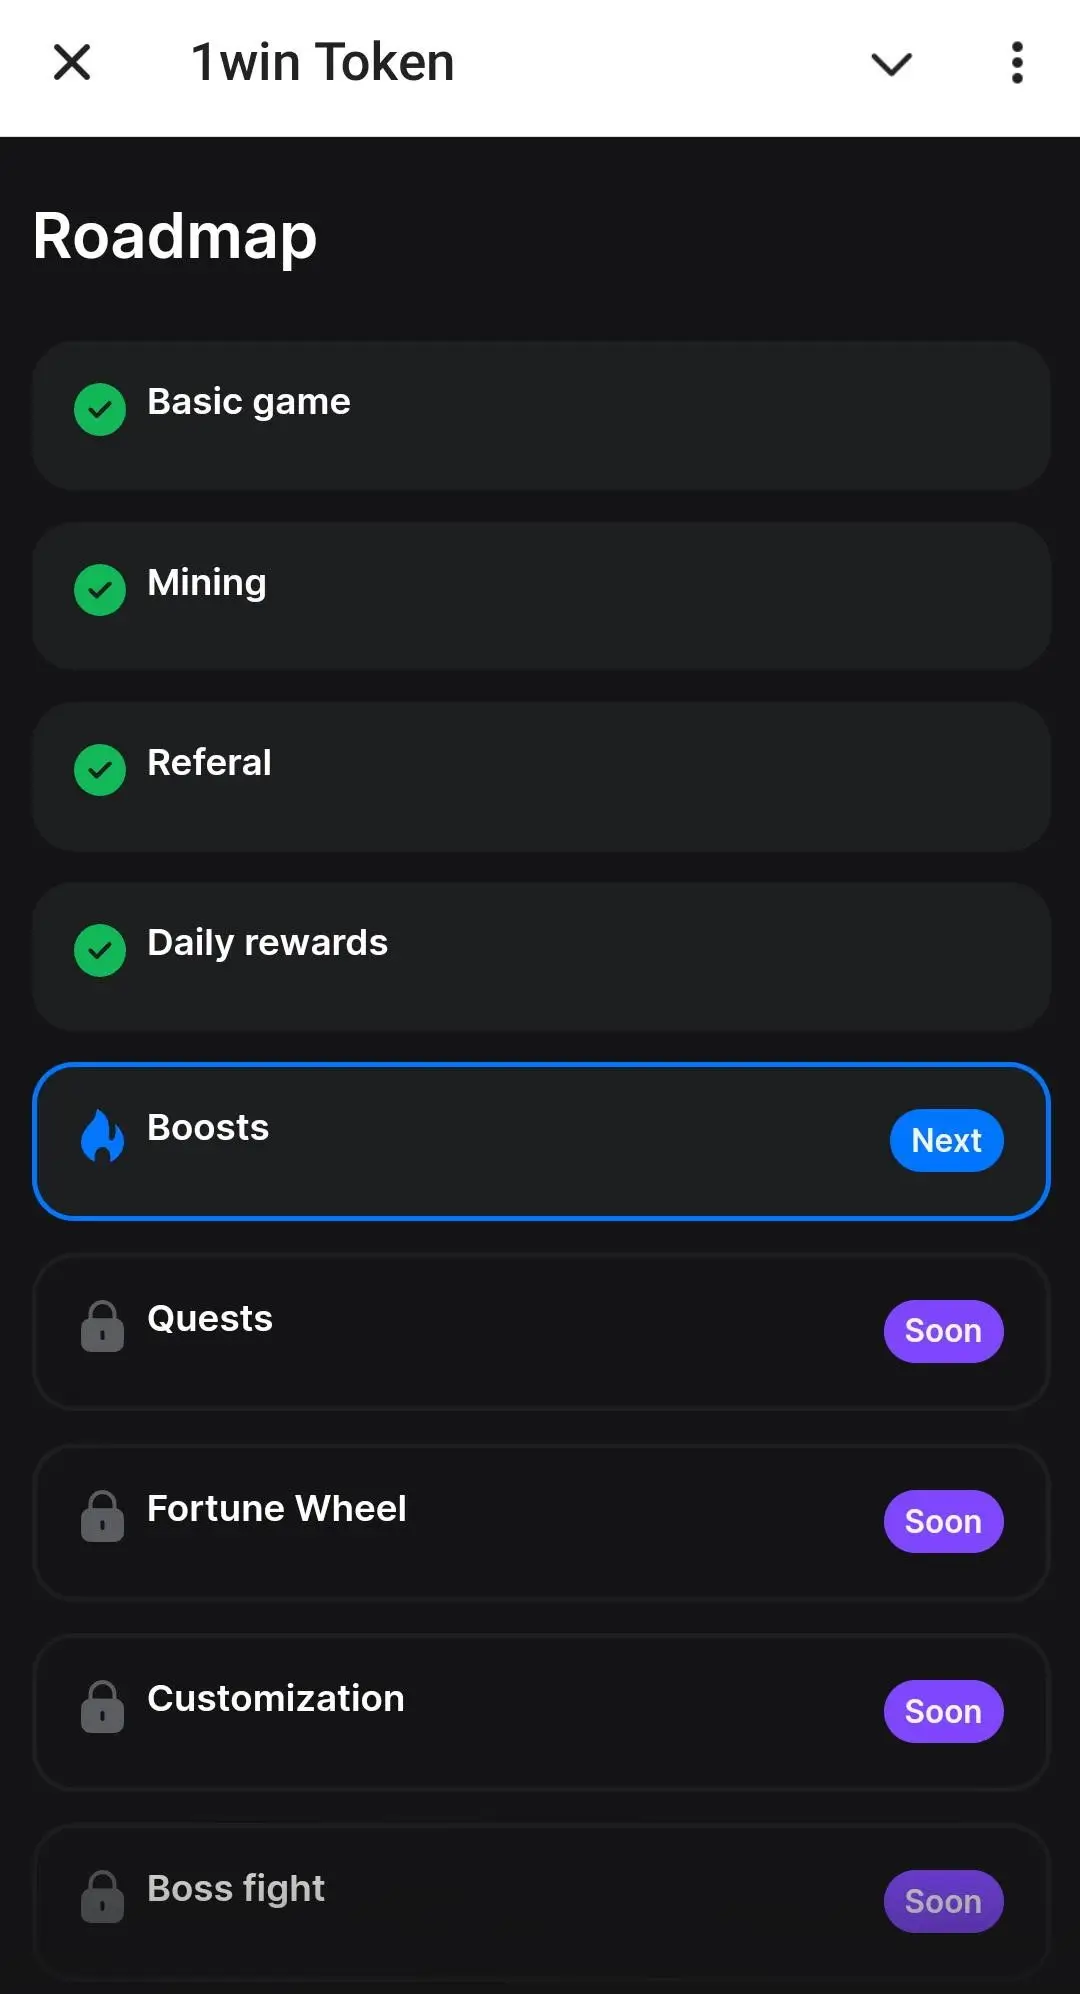Open the three-dot overflow menu

click(1017, 63)
